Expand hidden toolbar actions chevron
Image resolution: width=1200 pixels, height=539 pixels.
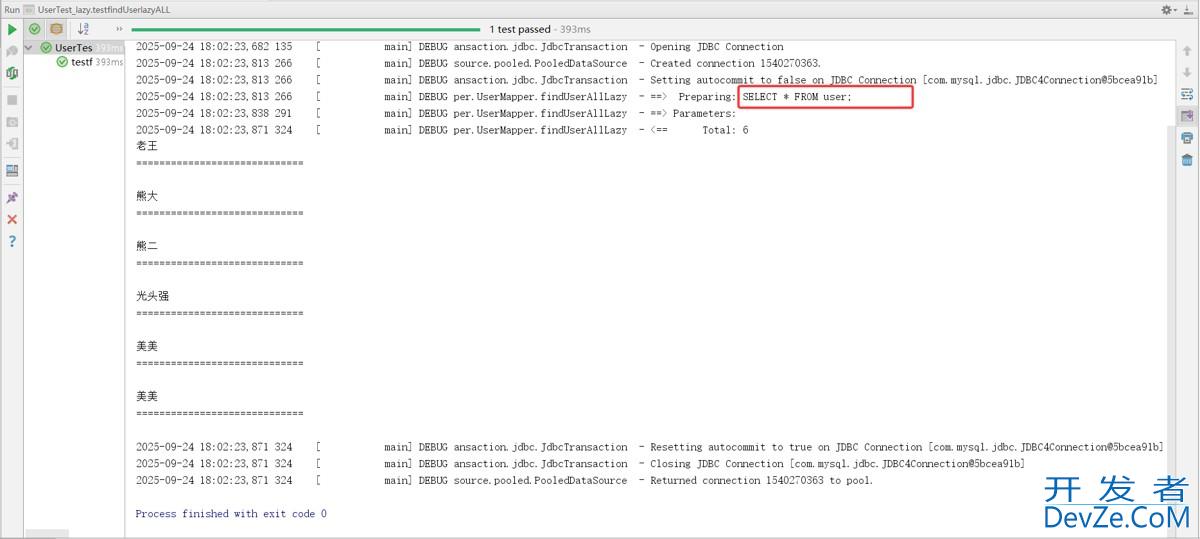pos(120,29)
